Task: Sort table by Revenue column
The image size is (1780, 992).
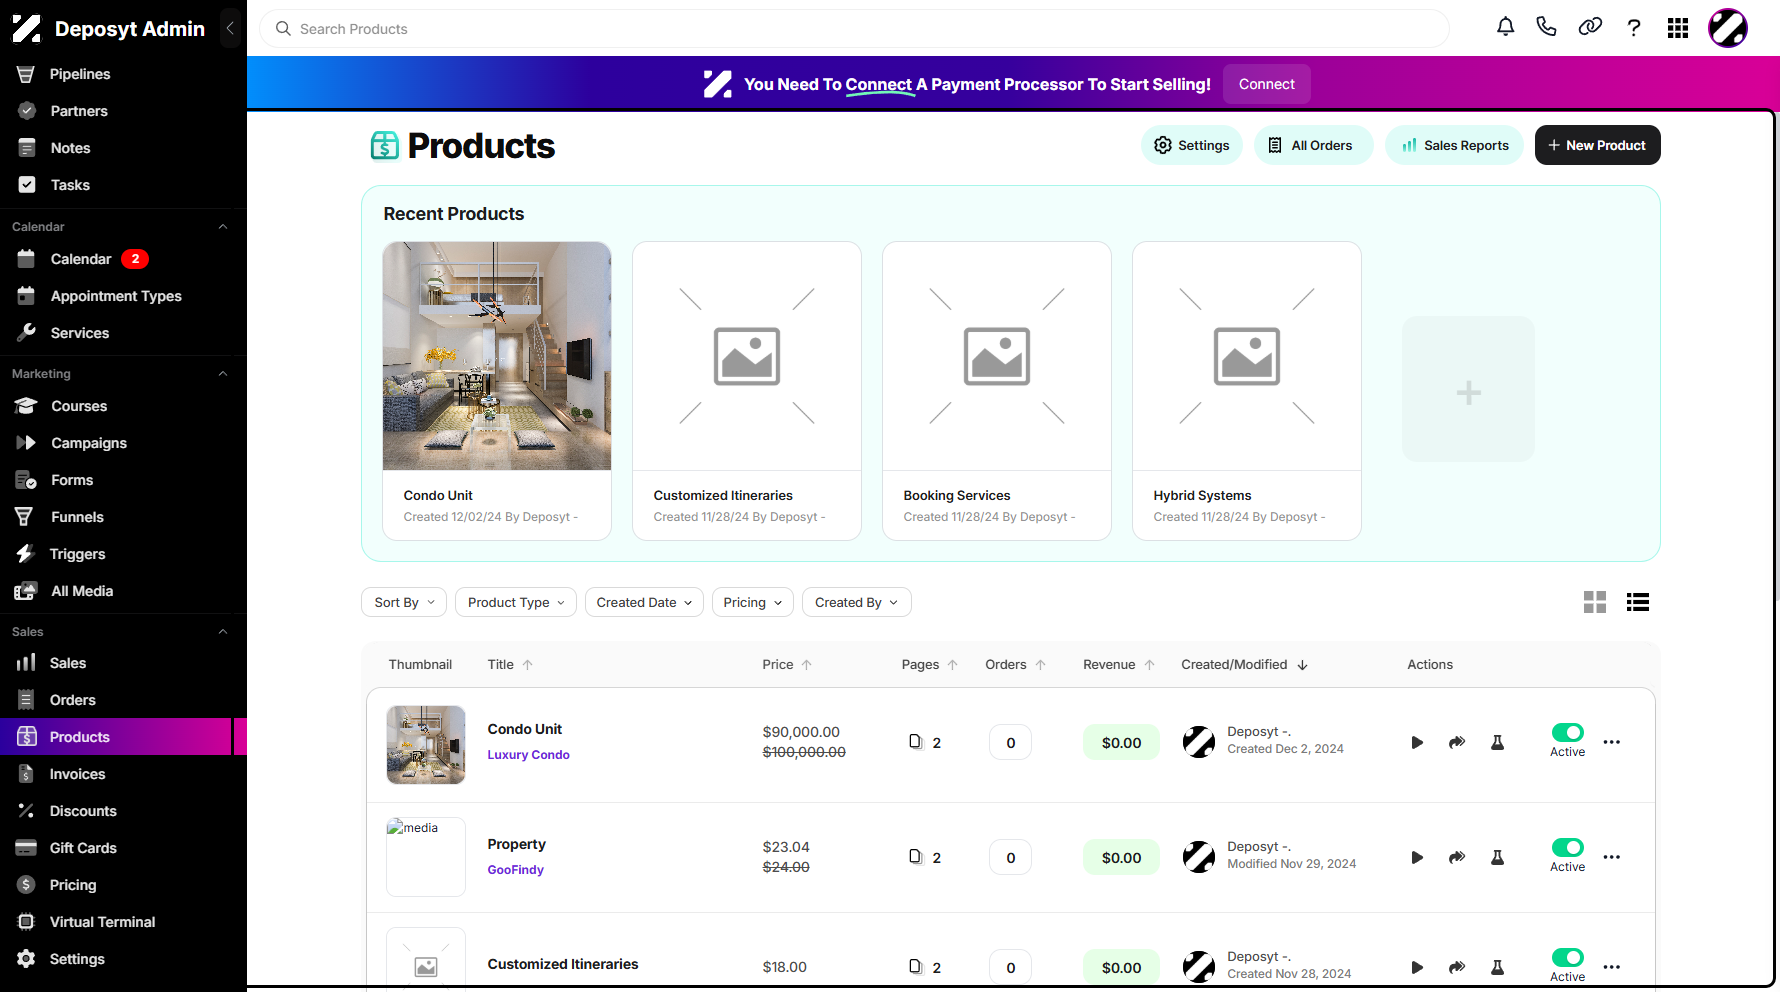Action: coord(1119,665)
